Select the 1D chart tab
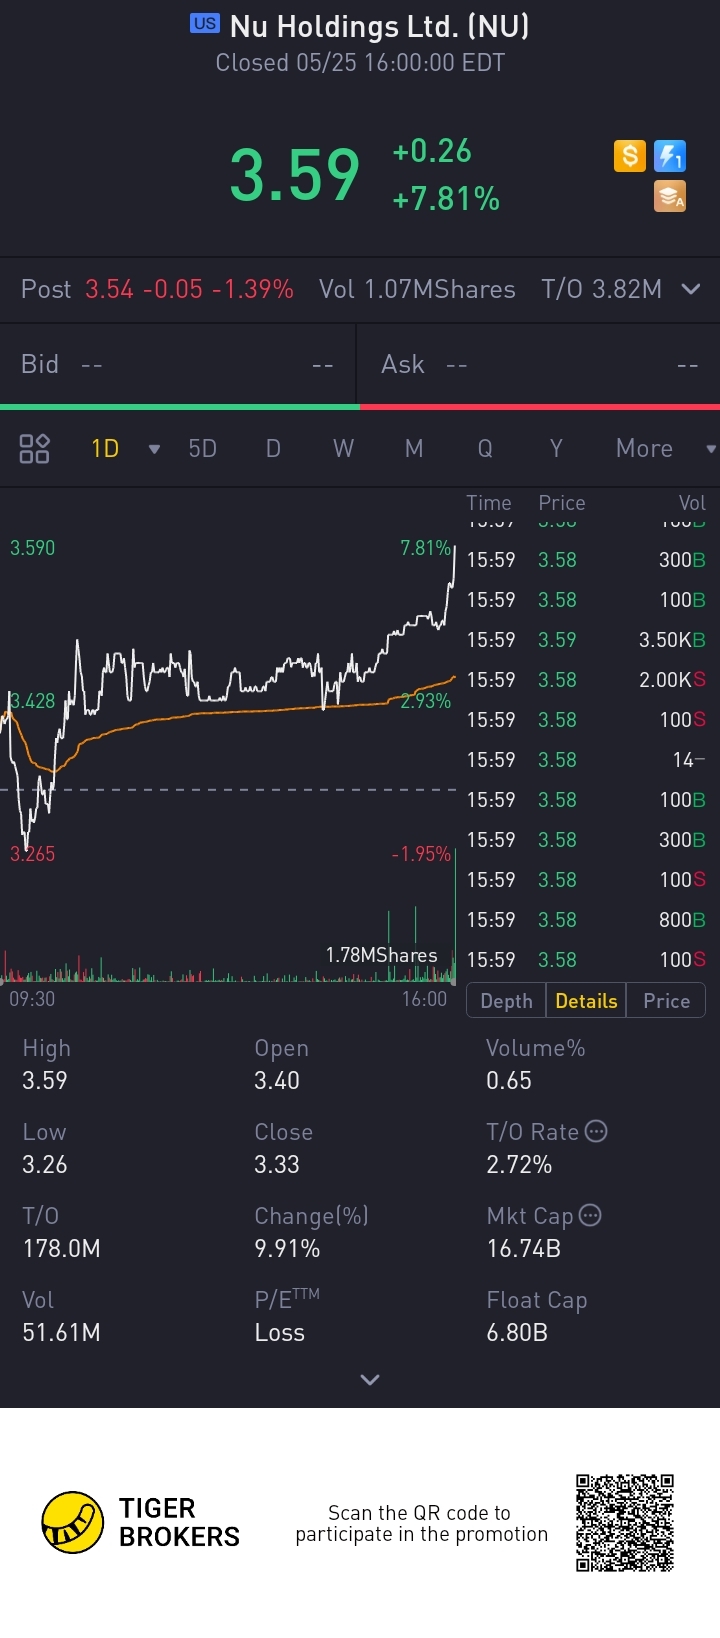 click(x=105, y=448)
